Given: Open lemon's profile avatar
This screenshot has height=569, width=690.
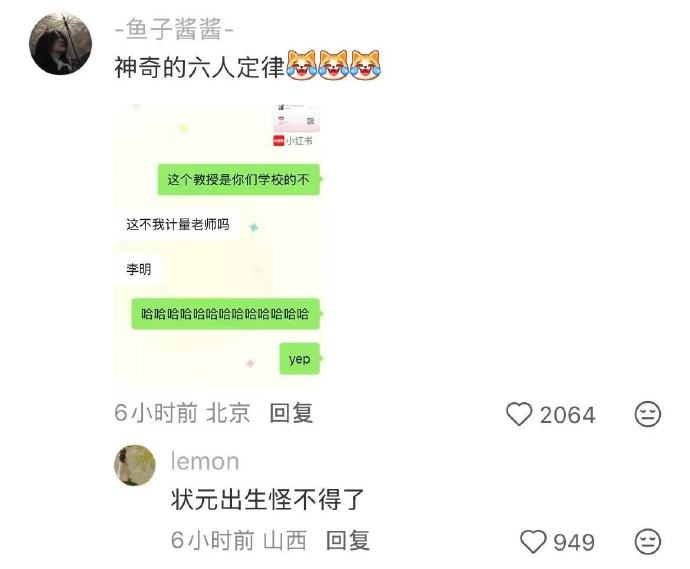Looking at the screenshot, I should [x=135, y=465].
